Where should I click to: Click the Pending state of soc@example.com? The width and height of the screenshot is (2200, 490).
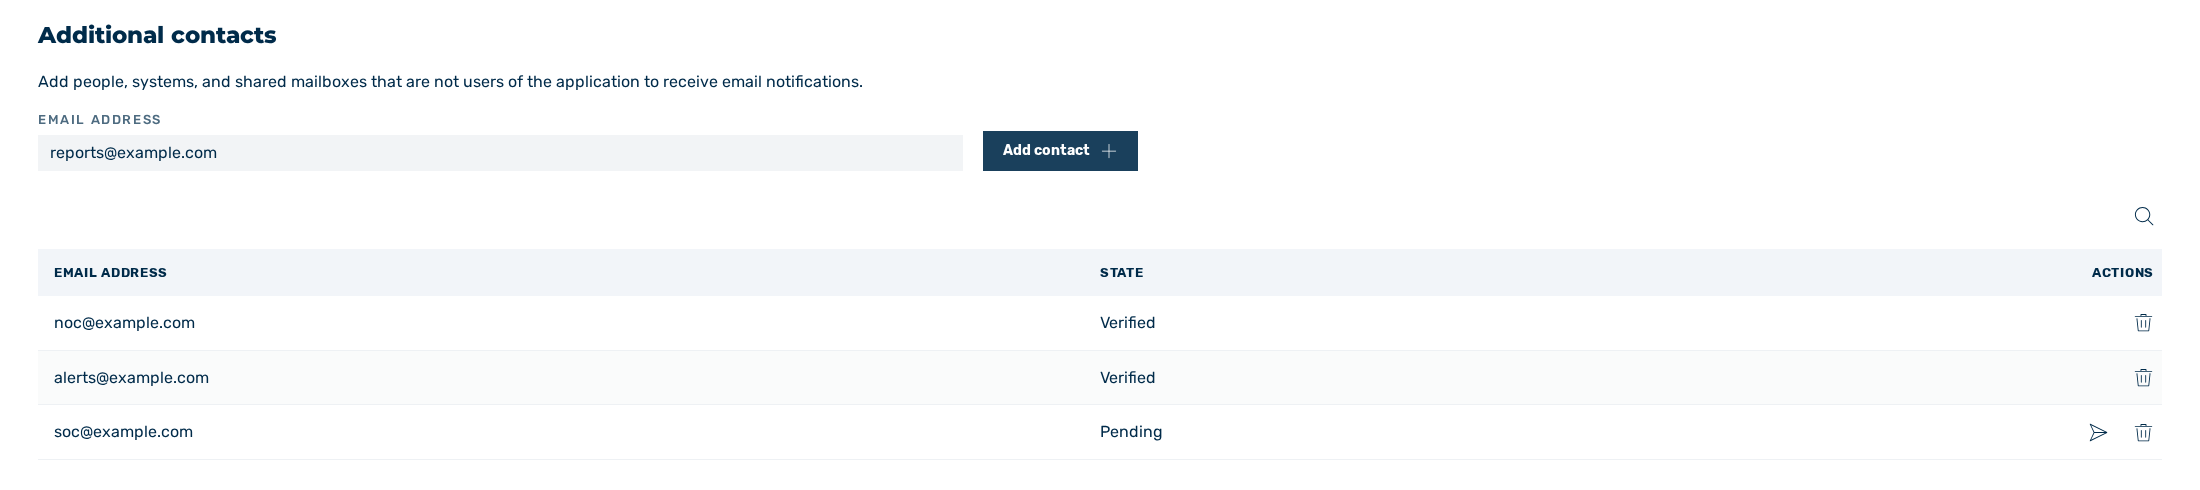click(x=1131, y=432)
